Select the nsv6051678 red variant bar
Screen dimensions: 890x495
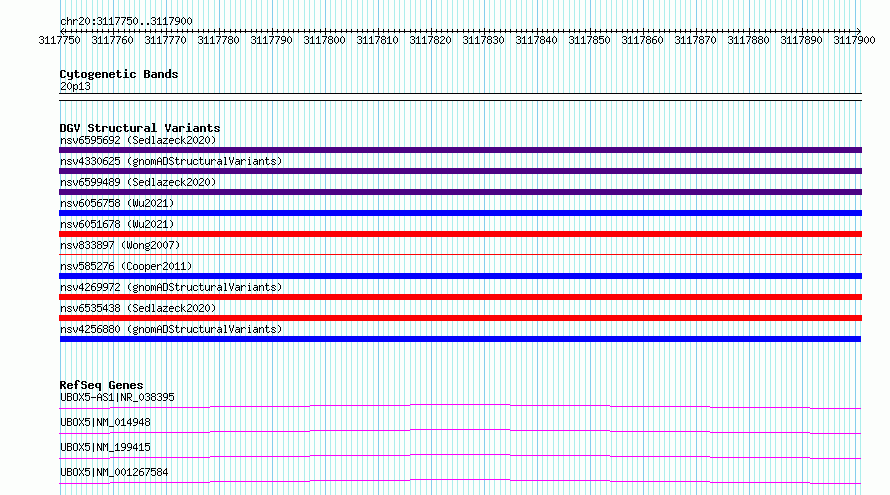[x=460, y=234]
